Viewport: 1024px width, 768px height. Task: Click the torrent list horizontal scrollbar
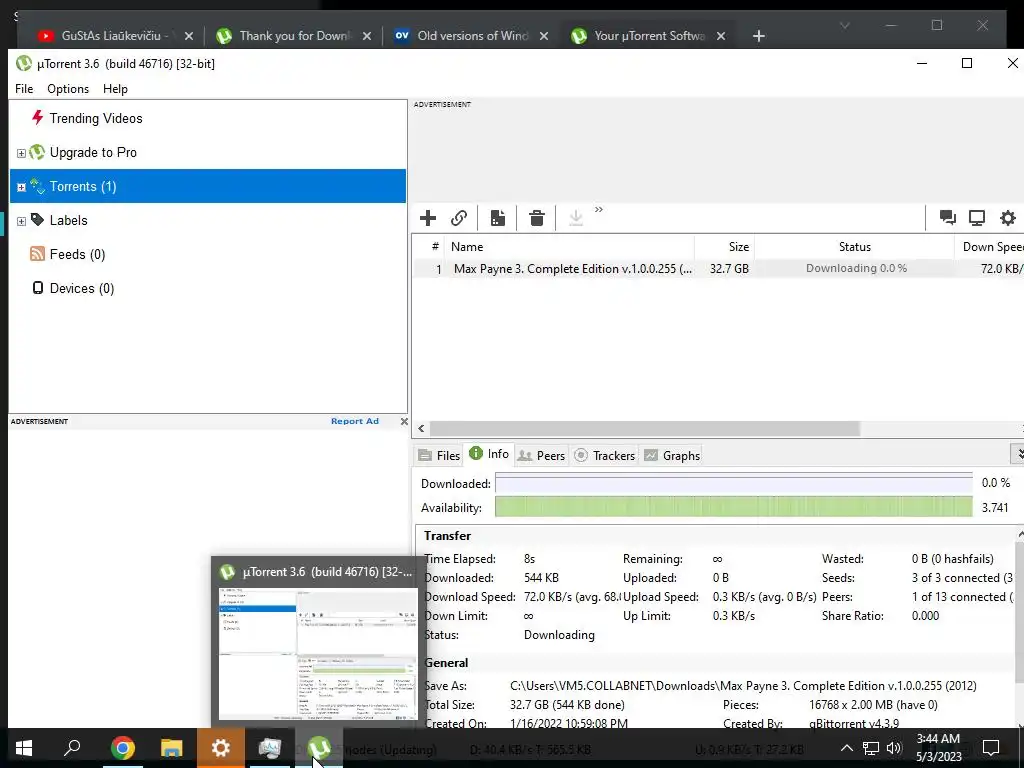[x=645, y=428]
